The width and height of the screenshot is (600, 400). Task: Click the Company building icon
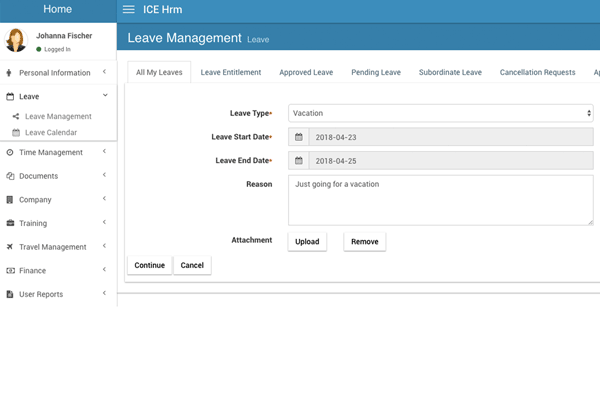(10, 200)
